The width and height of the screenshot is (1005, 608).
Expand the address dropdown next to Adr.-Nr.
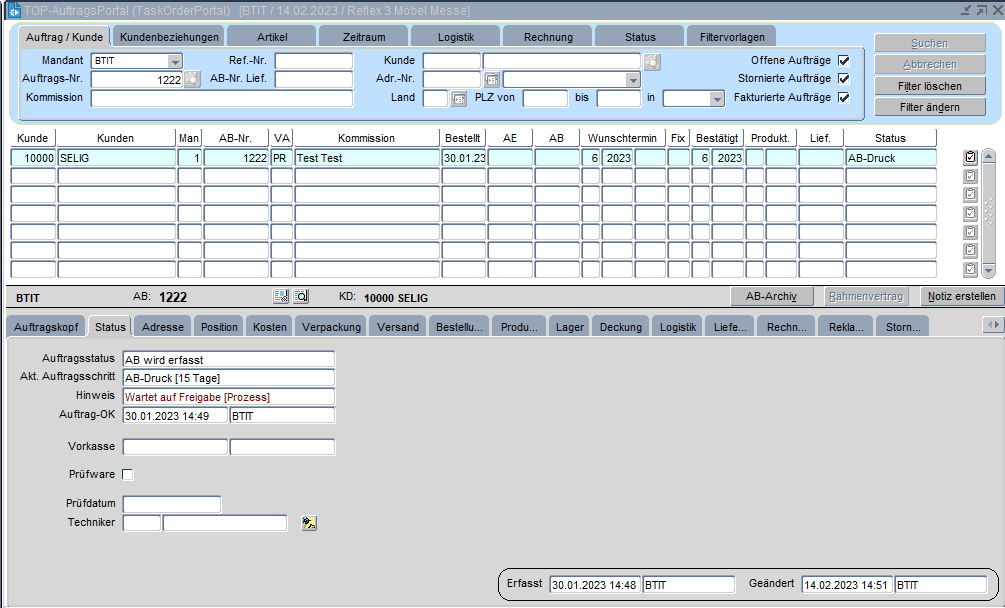point(633,80)
